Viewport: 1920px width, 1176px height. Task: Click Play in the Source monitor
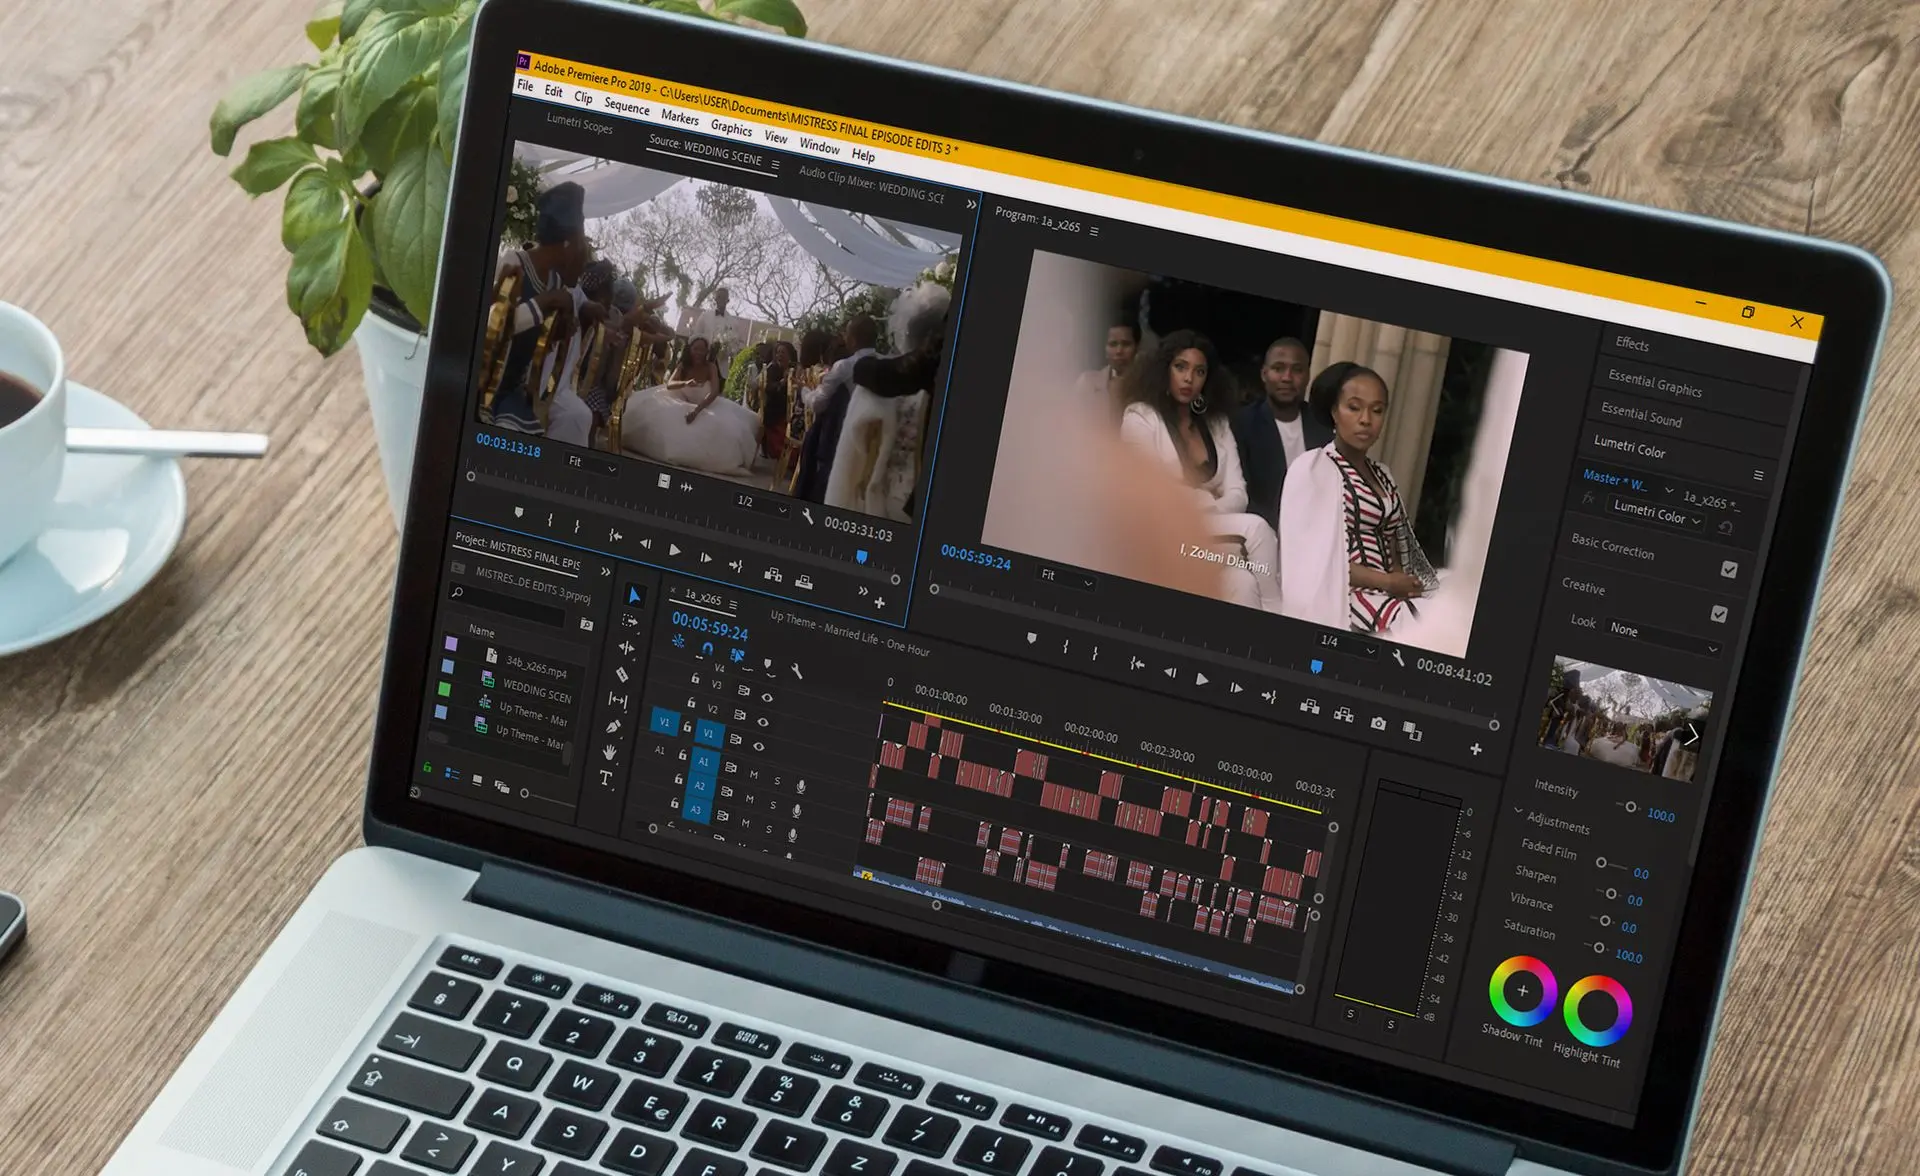pyautogui.click(x=675, y=550)
